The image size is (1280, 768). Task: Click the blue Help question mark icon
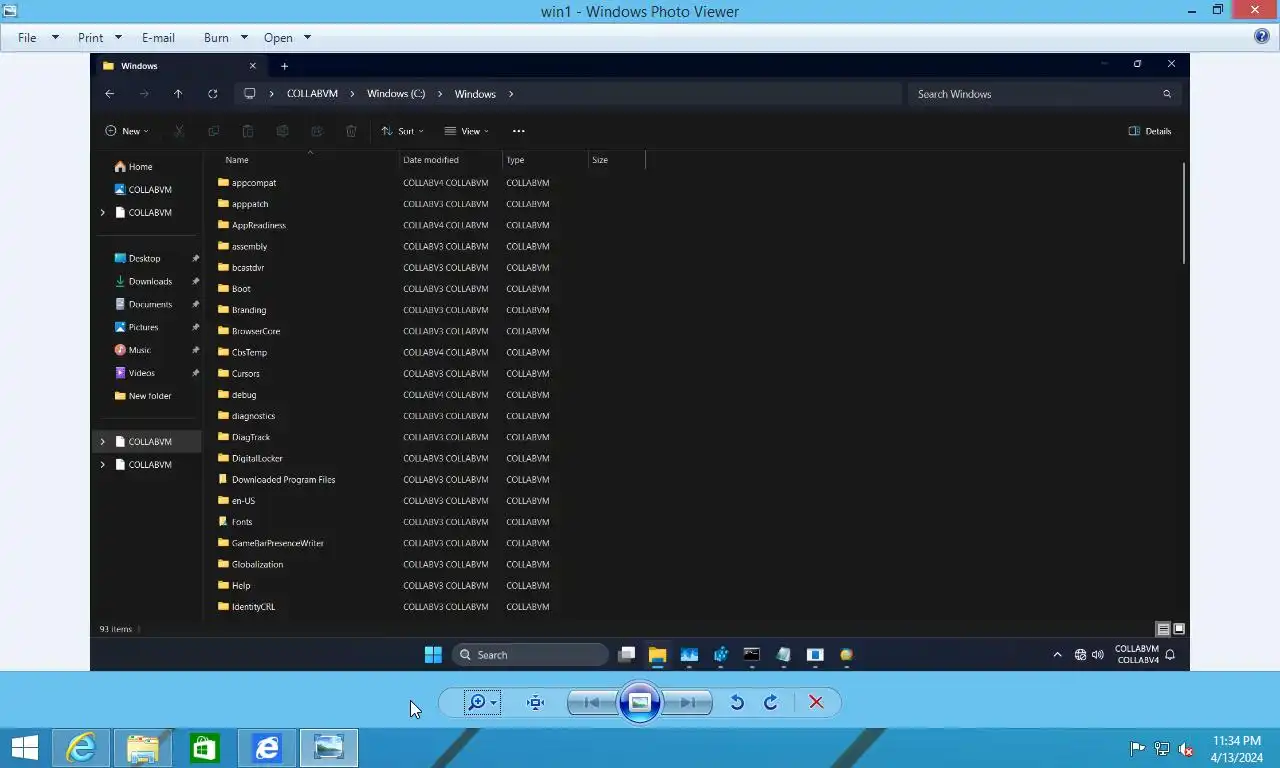(1262, 36)
